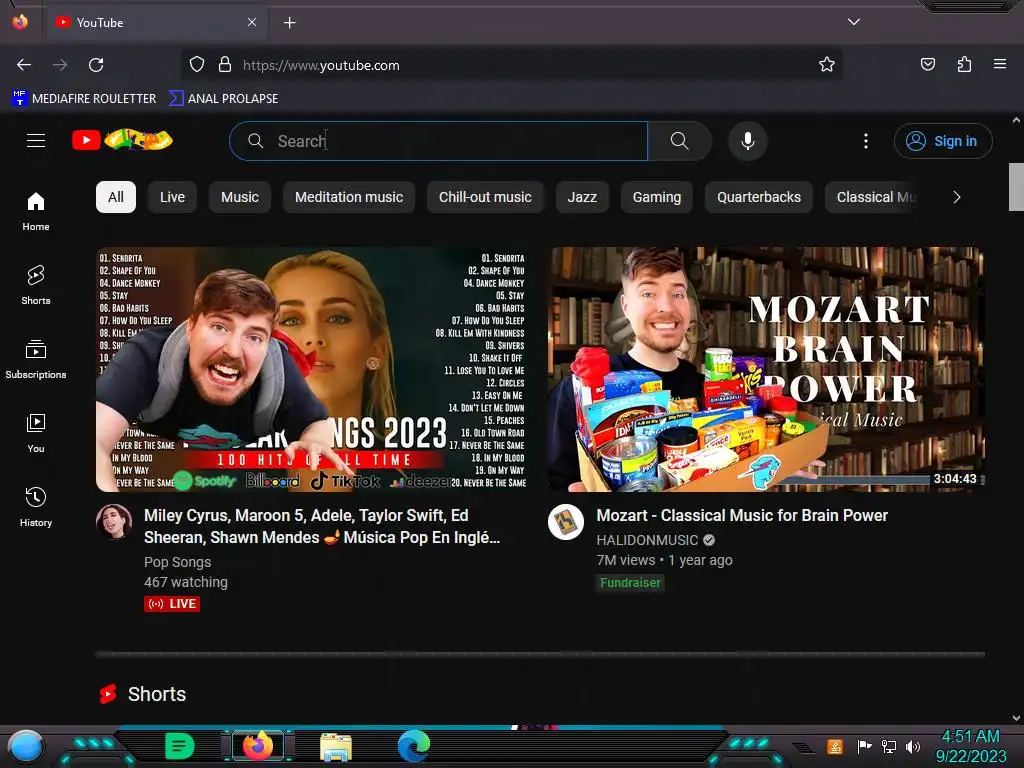The height and width of the screenshot is (768, 1024).
Task: Open Shorts from the sidebar
Action: [36, 285]
